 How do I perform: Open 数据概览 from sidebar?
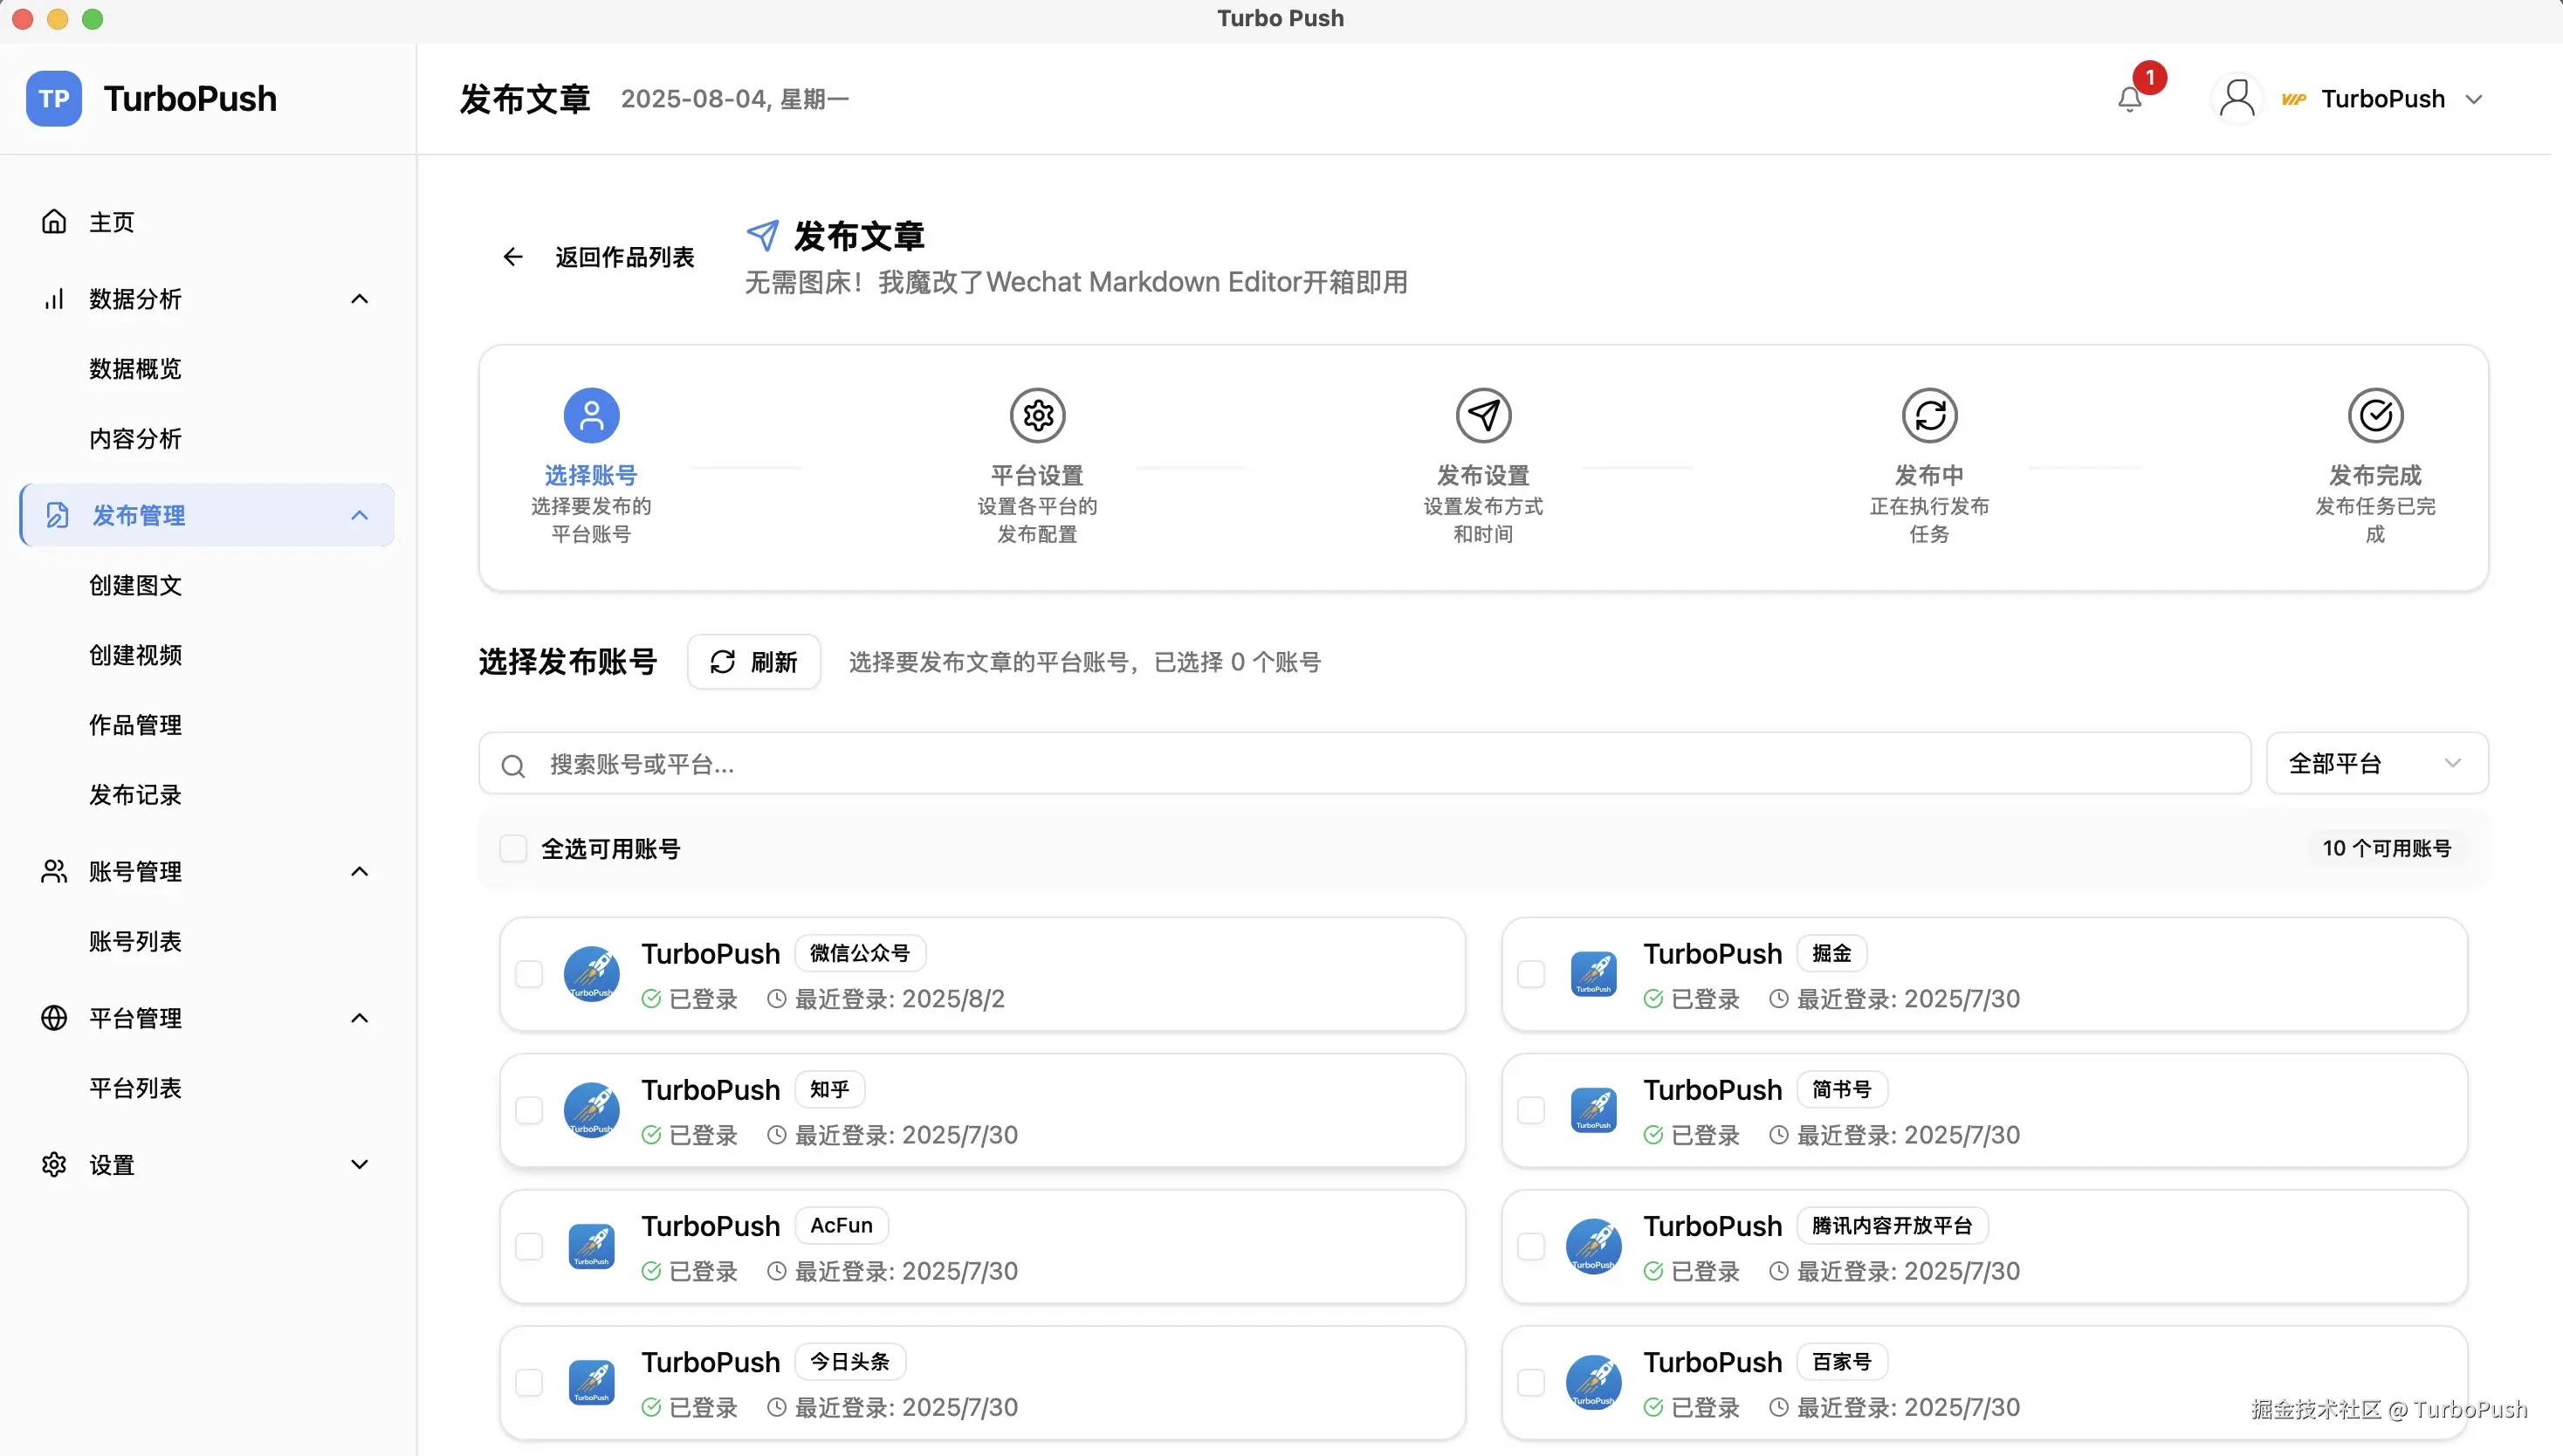pyautogui.click(x=134, y=368)
